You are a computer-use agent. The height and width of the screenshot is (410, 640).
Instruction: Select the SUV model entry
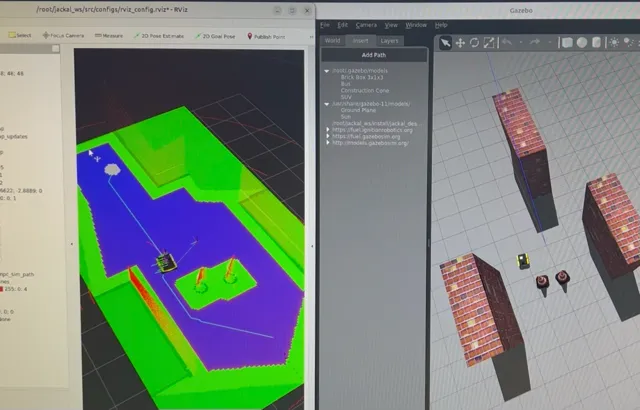click(346, 97)
